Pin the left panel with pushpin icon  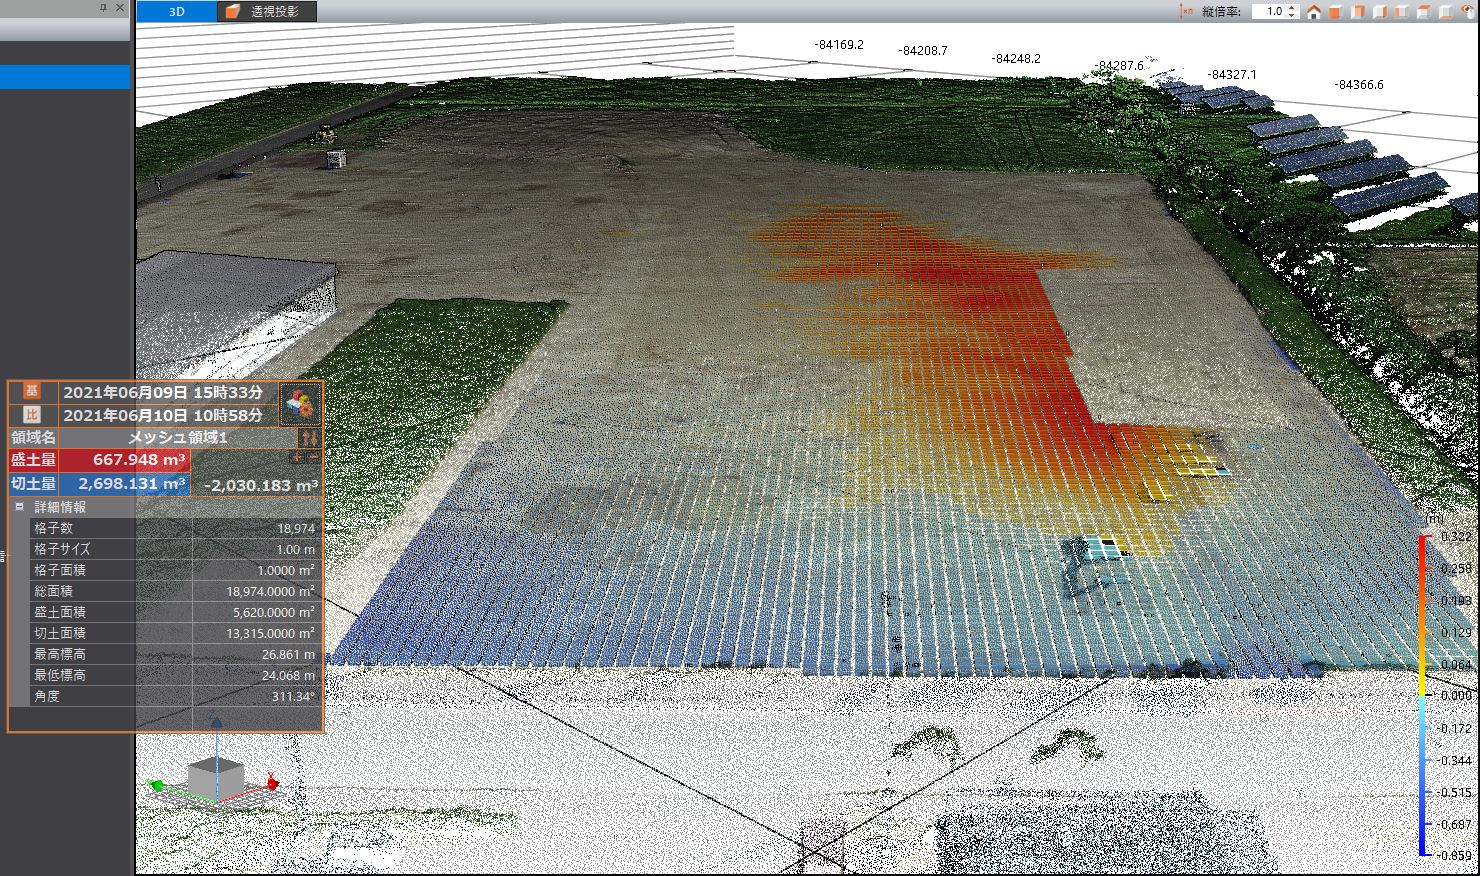(104, 8)
